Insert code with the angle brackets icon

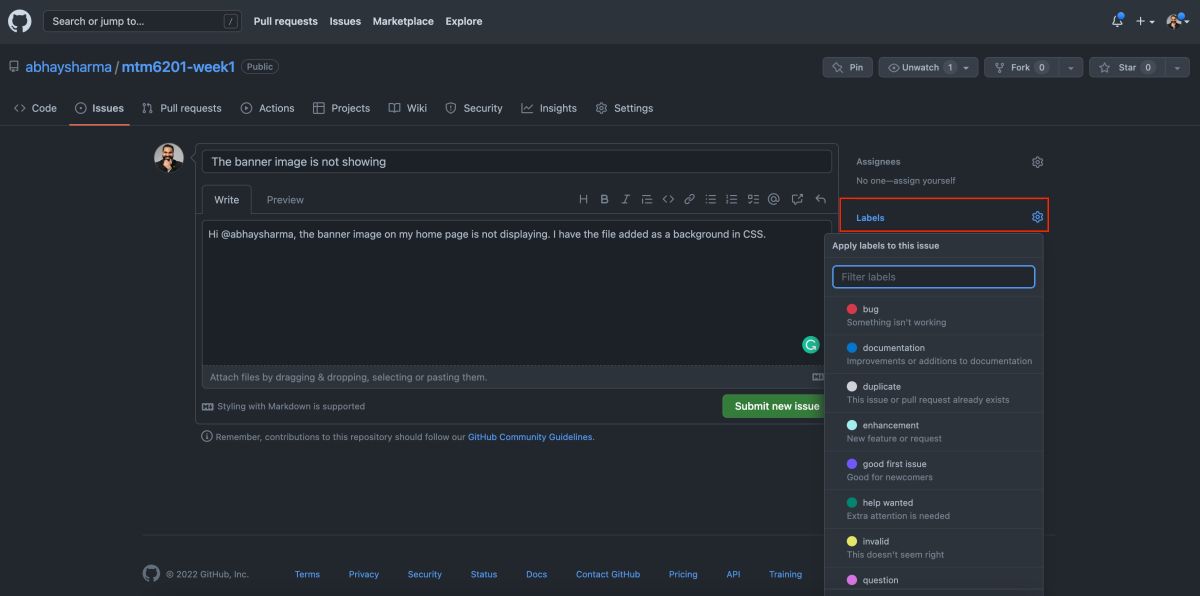(x=668, y=199)
